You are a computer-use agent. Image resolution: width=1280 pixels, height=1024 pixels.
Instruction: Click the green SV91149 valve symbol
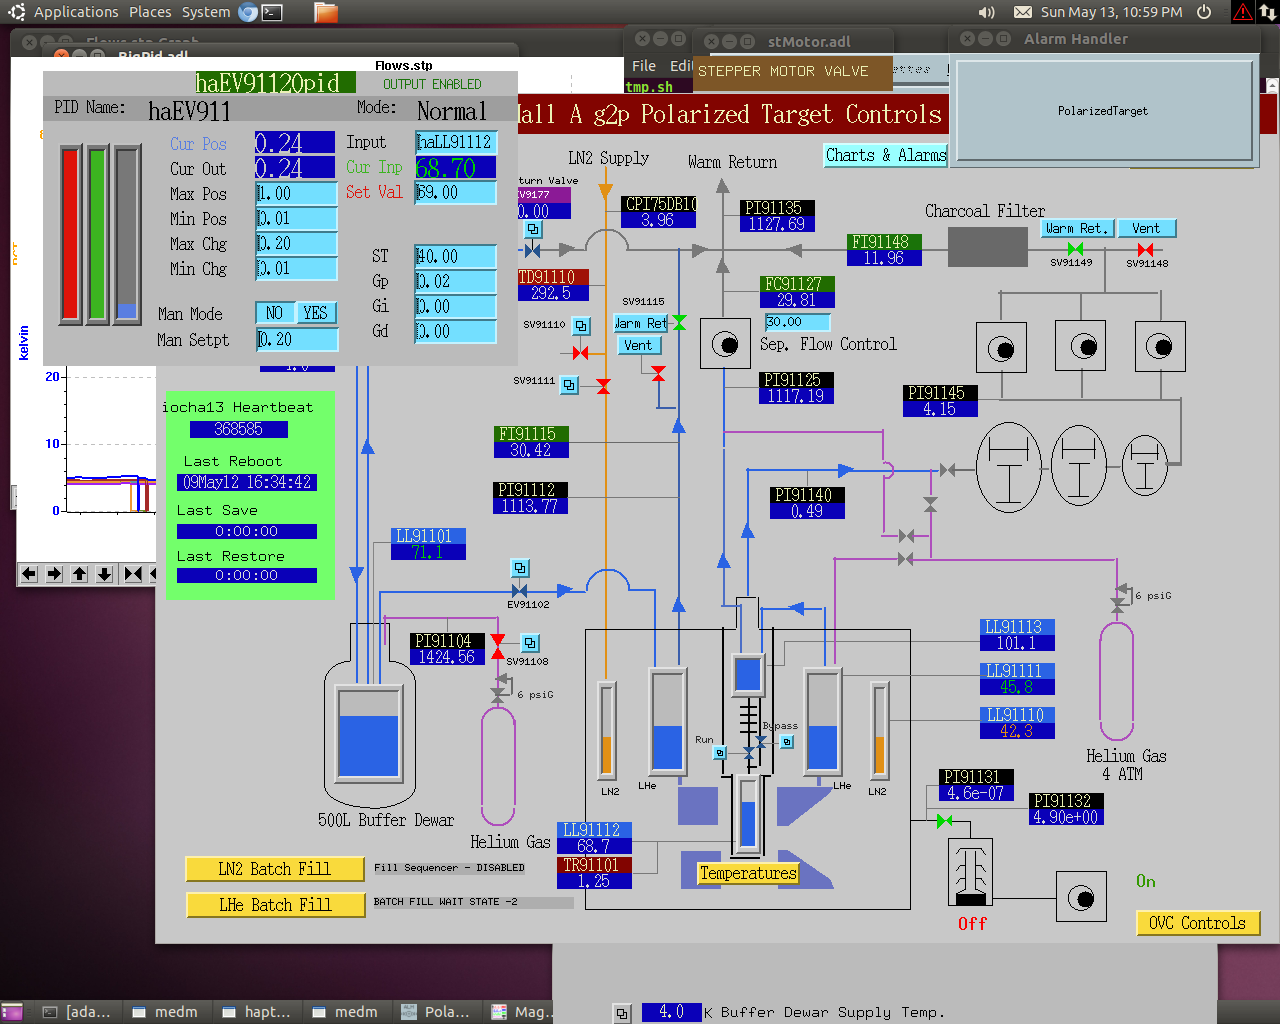coord(1075,249)
